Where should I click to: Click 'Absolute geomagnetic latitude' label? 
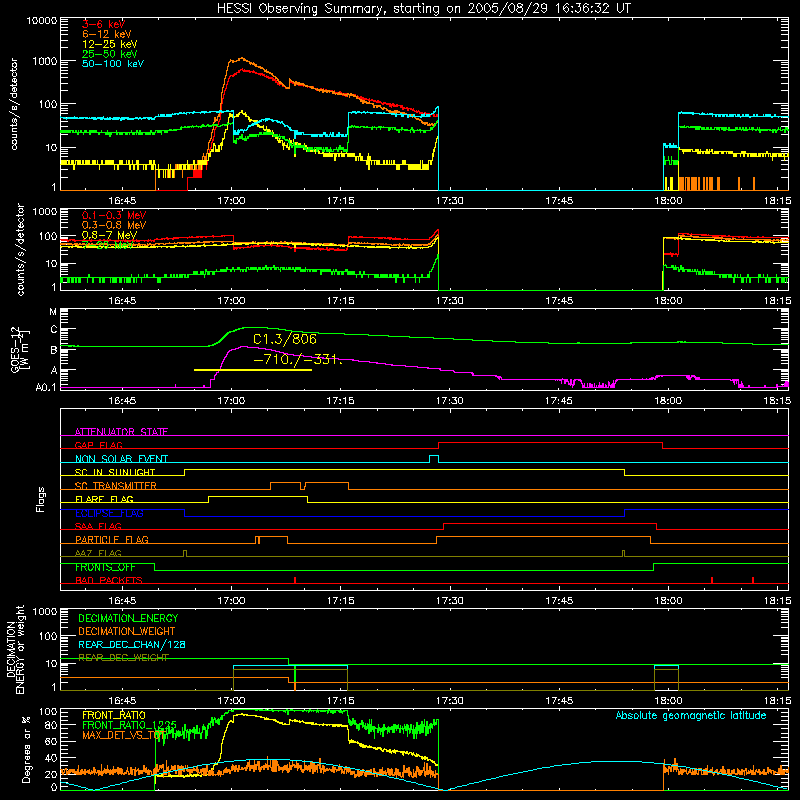pyautogui.click(x=691, y=715)
